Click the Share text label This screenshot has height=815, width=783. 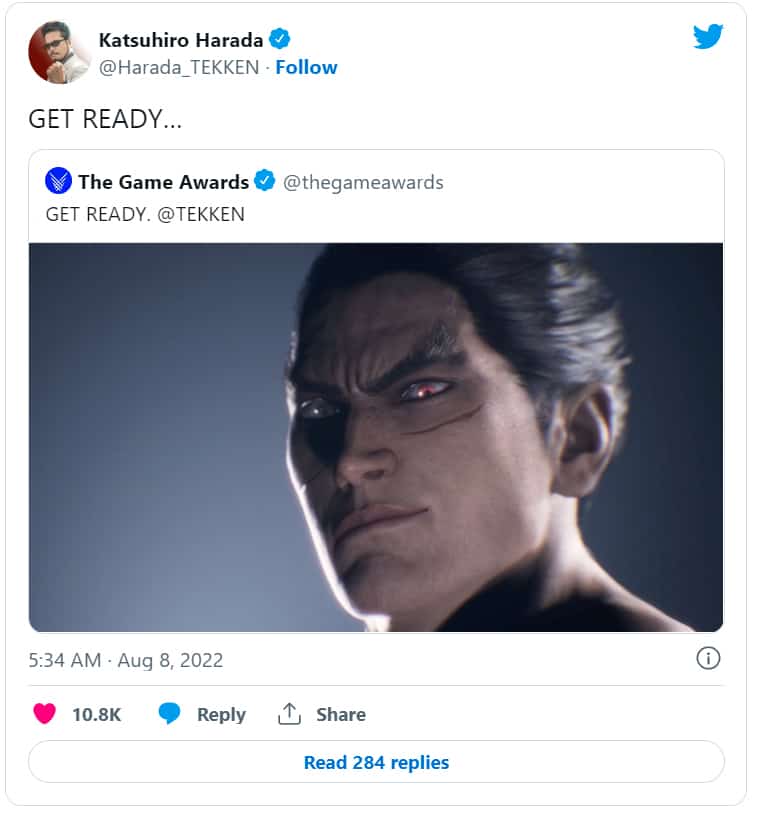pos(340,714)
